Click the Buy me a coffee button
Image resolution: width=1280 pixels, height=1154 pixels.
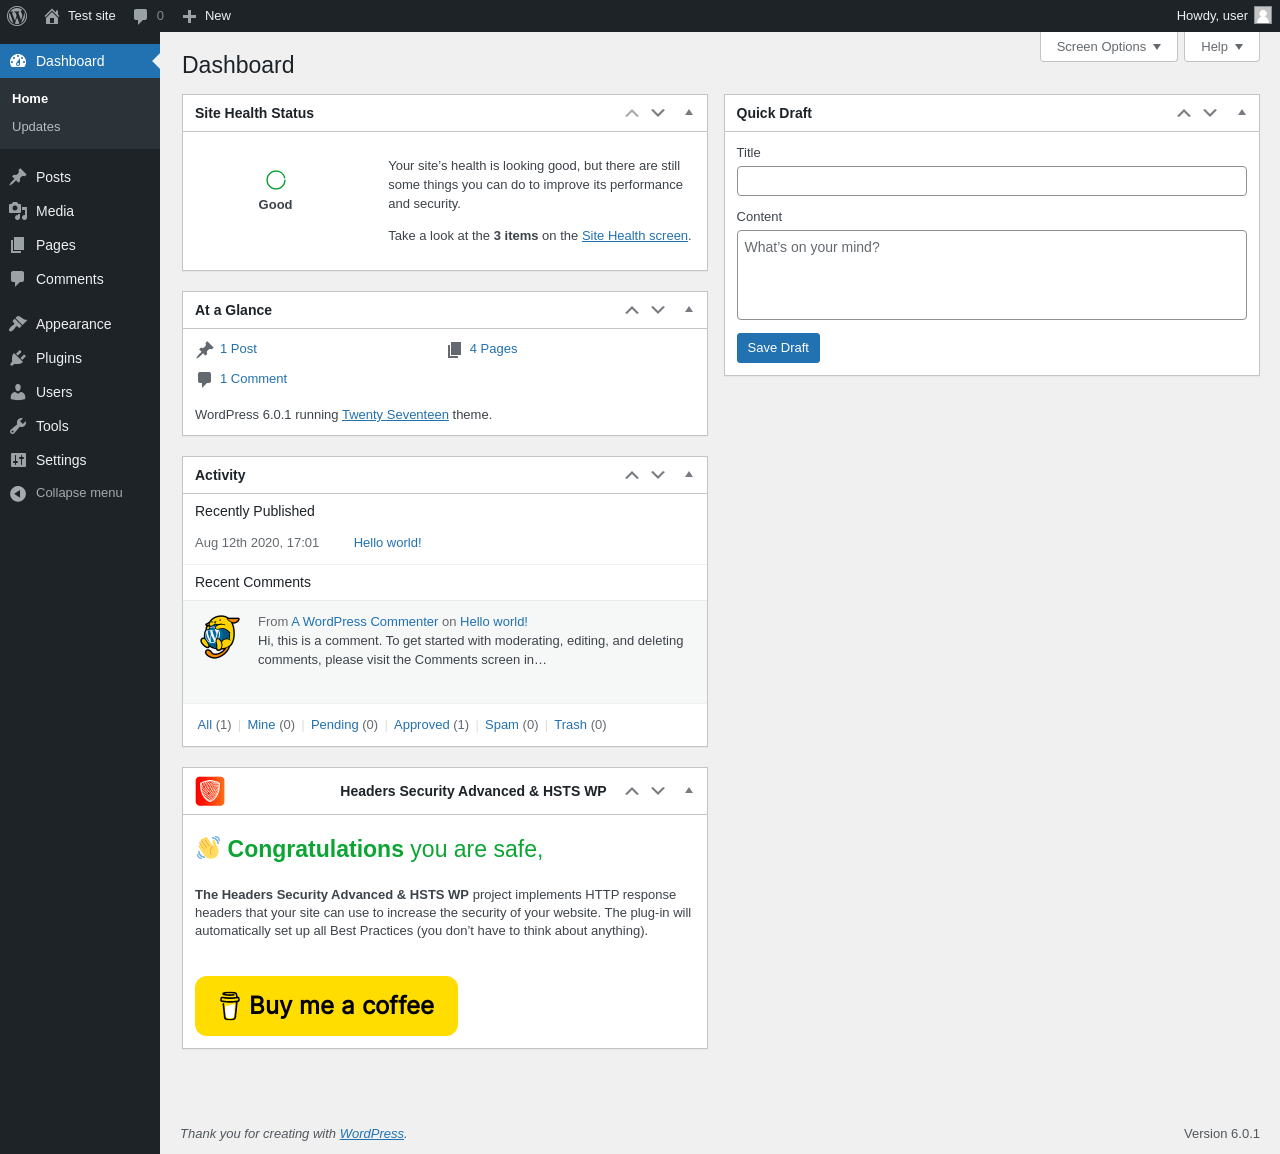click(x=326, y=1006)
